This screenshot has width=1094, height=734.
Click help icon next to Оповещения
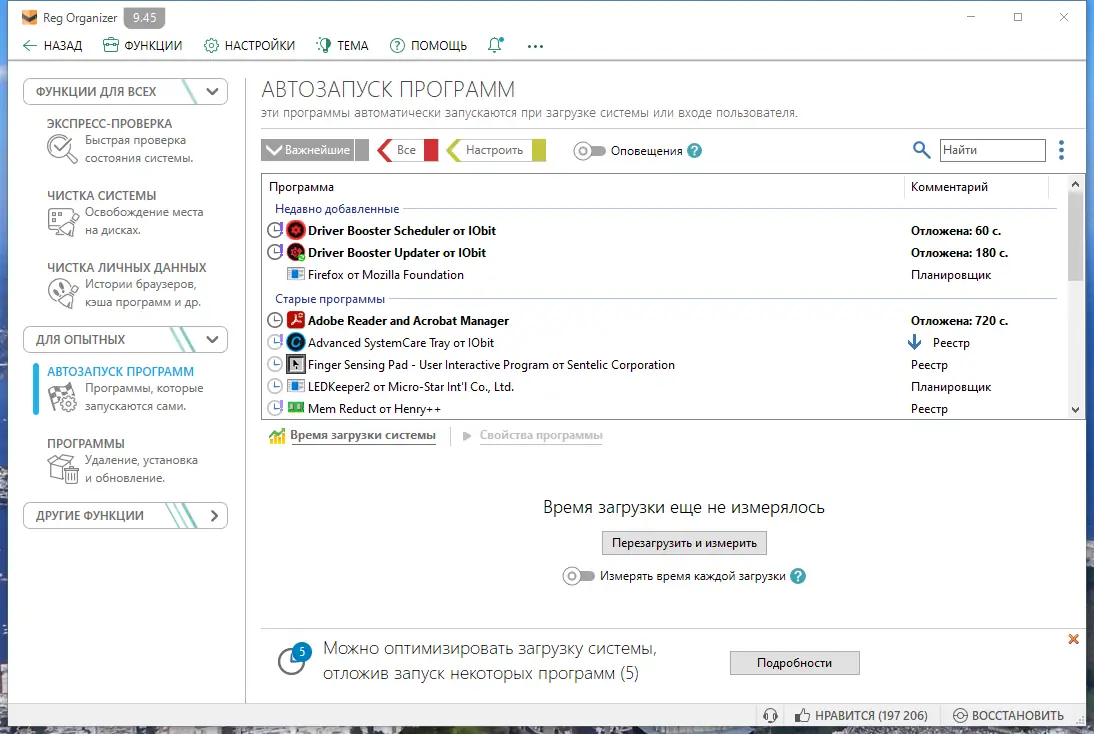[694, 151]
